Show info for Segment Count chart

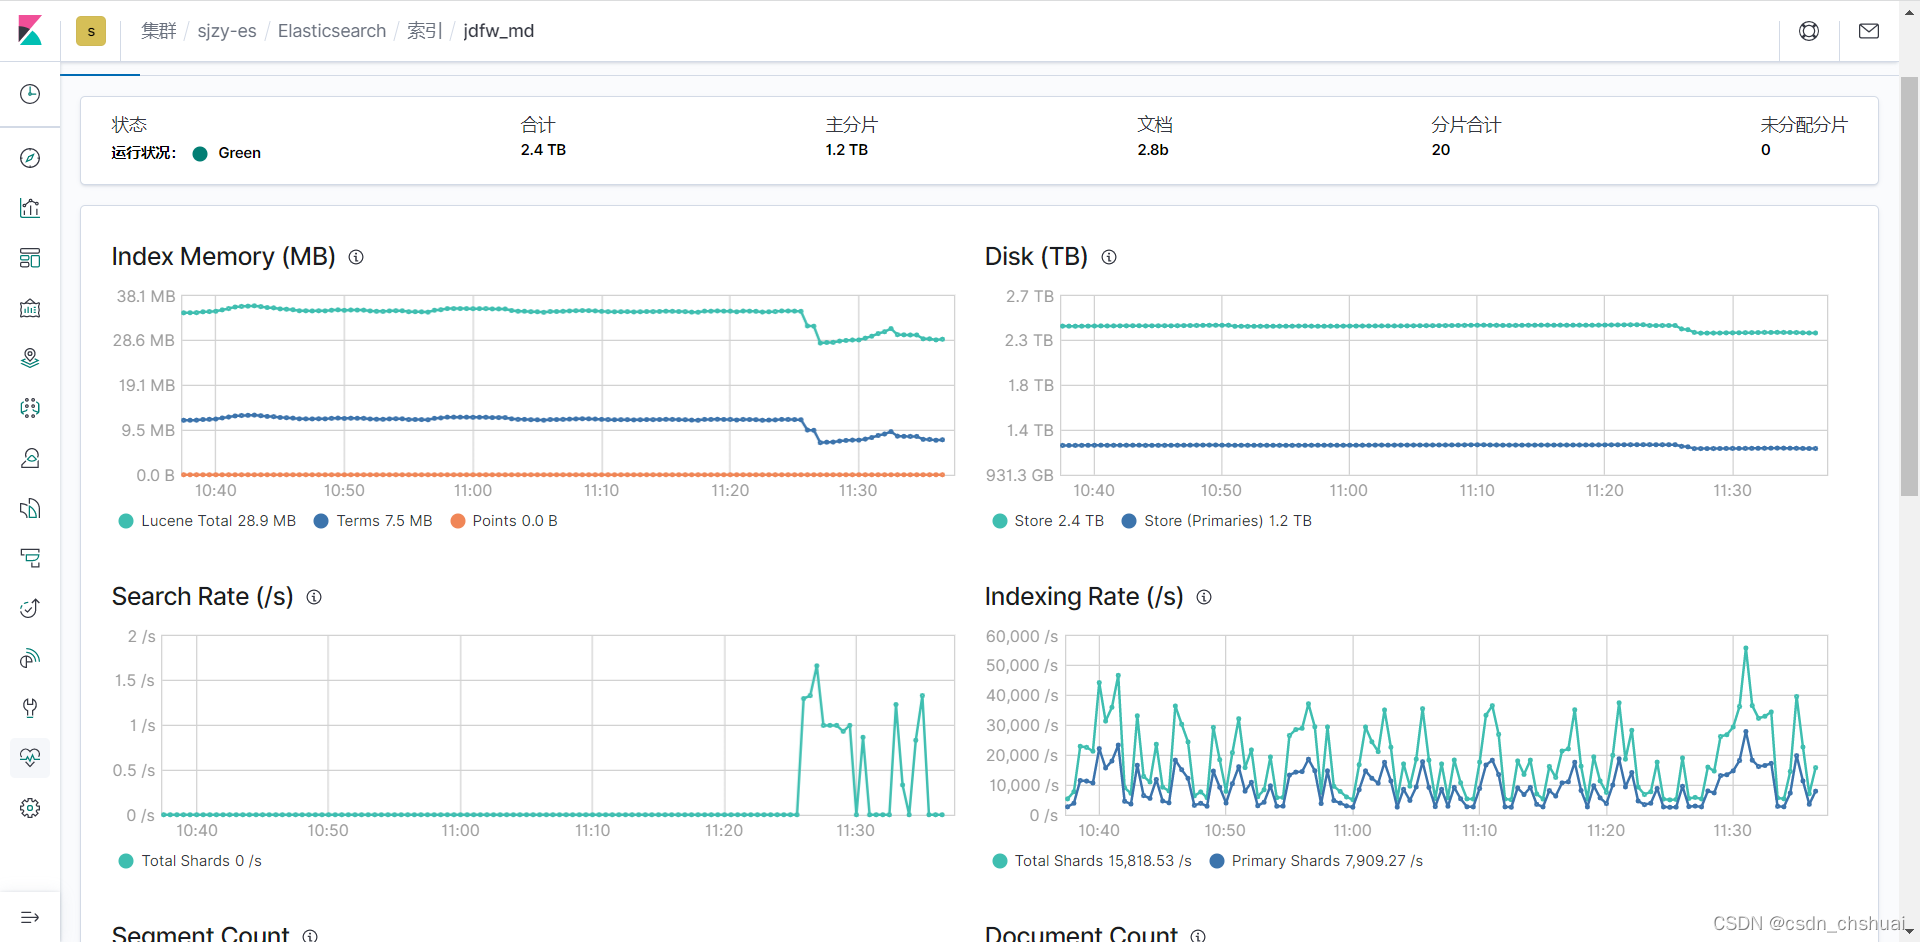pos(310,936)
